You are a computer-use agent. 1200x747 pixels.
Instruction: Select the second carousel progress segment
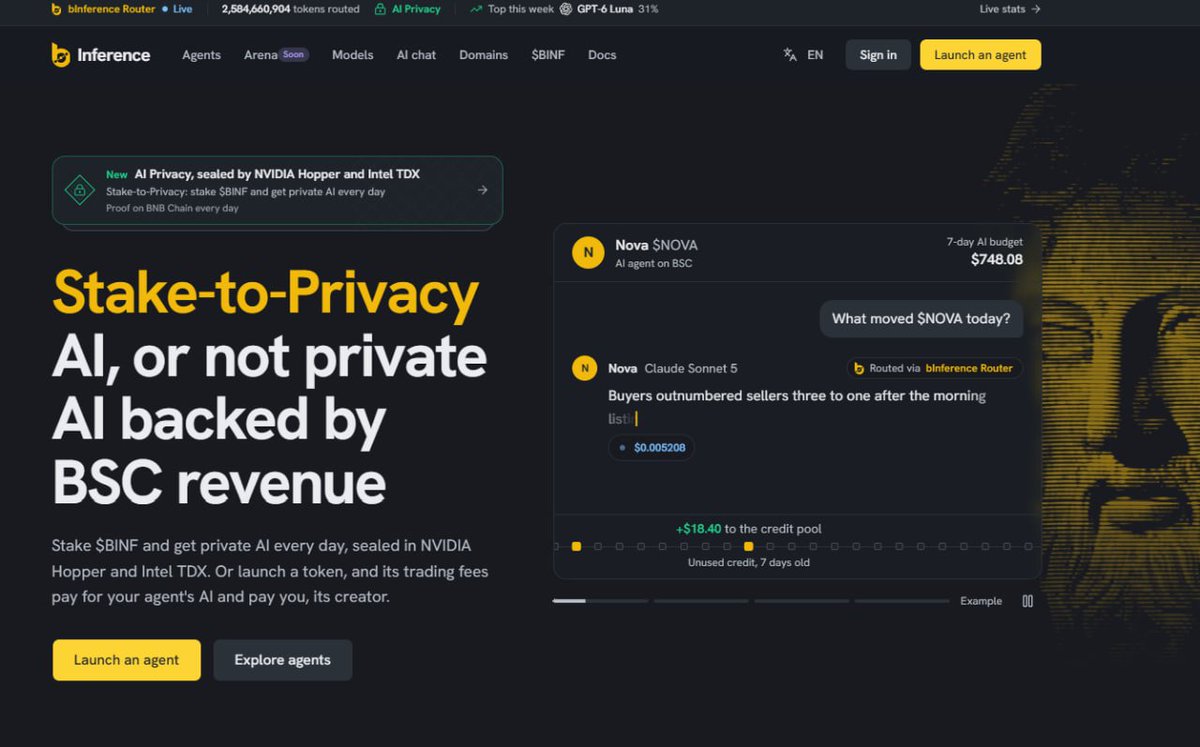pyautogui.click(x=701, y=601)
